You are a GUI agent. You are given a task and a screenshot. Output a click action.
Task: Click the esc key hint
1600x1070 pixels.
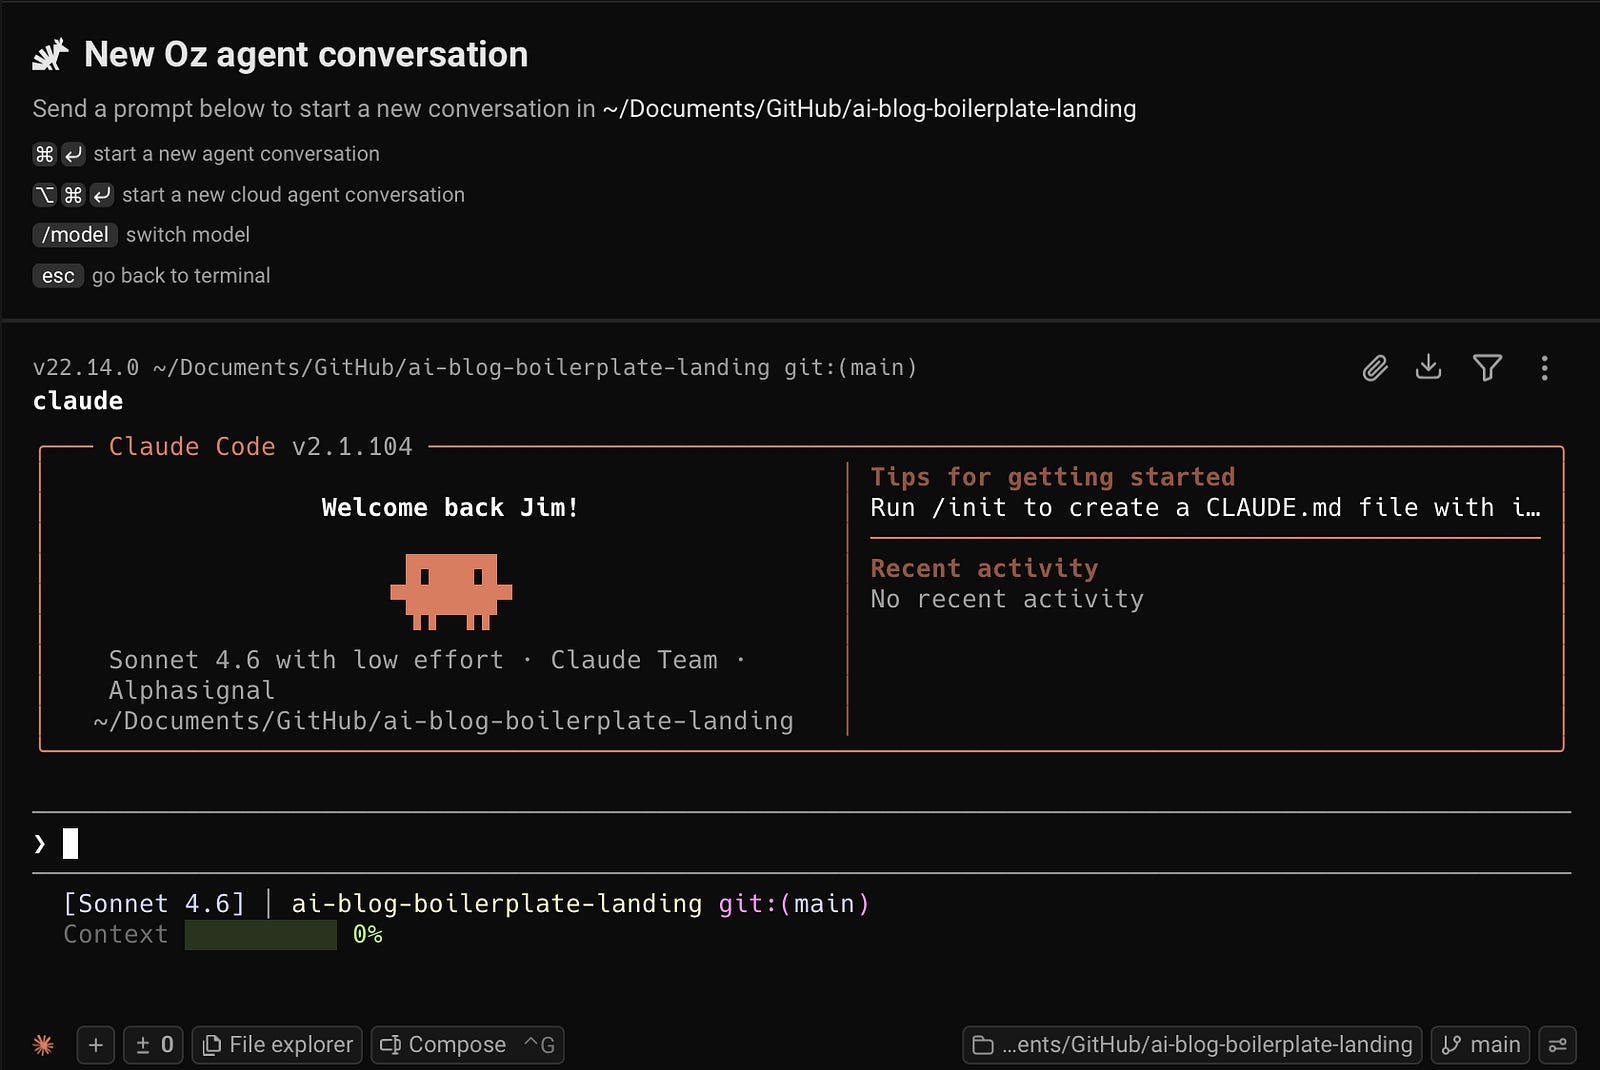(x=58, y=276)
